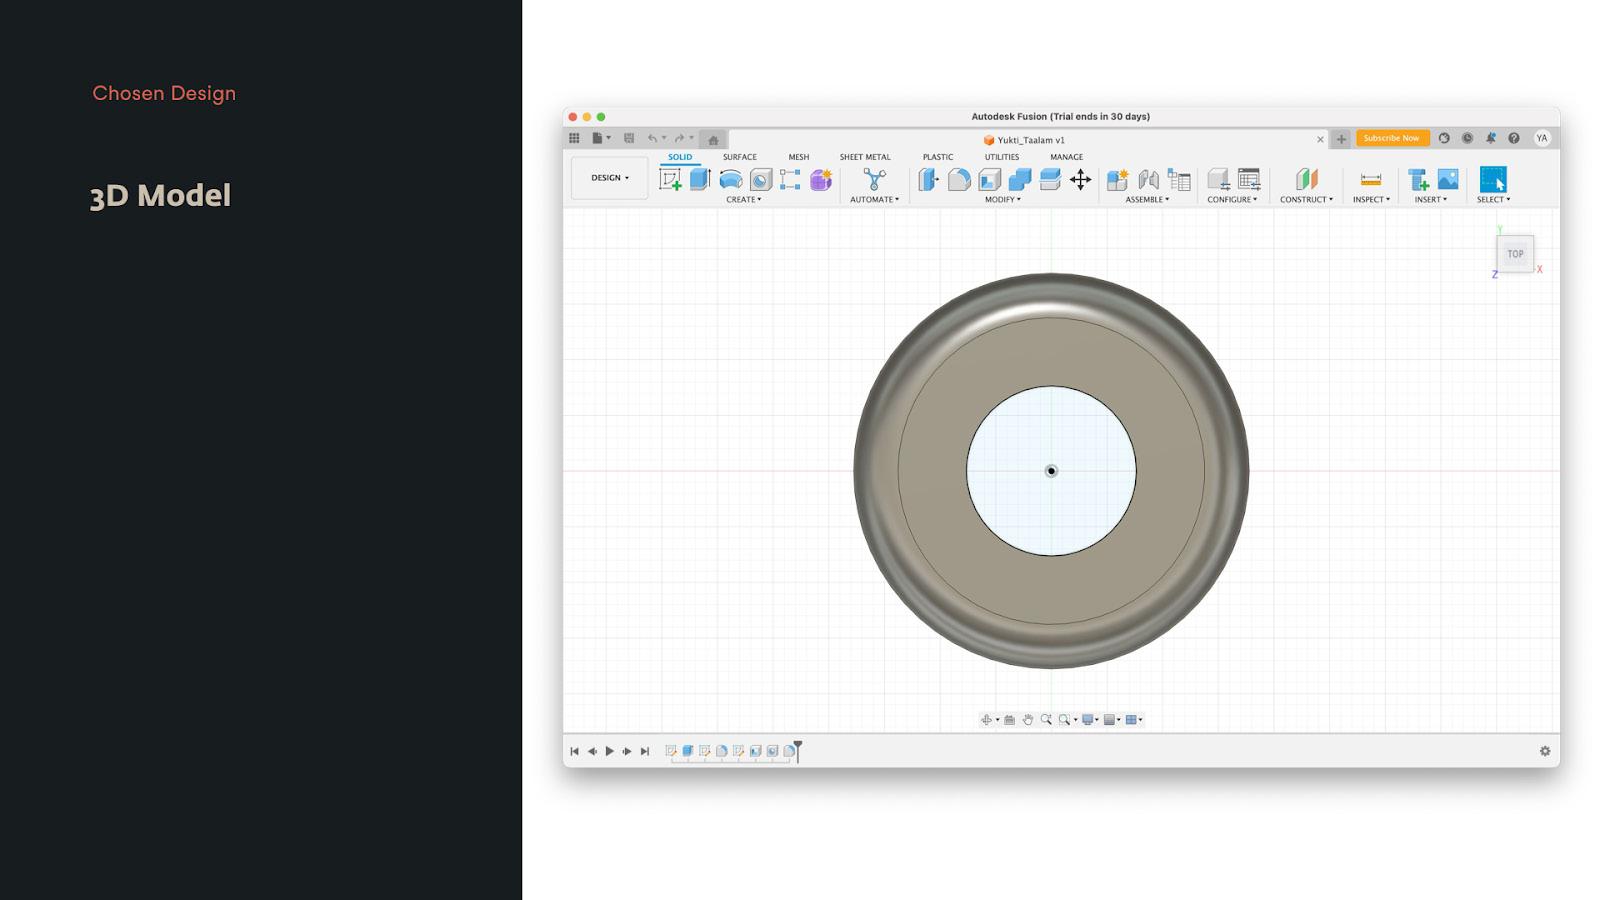Open the DESIGN workspace dropdown
The height and width of the screenshot is (900, 1600).
coord(610,178)
